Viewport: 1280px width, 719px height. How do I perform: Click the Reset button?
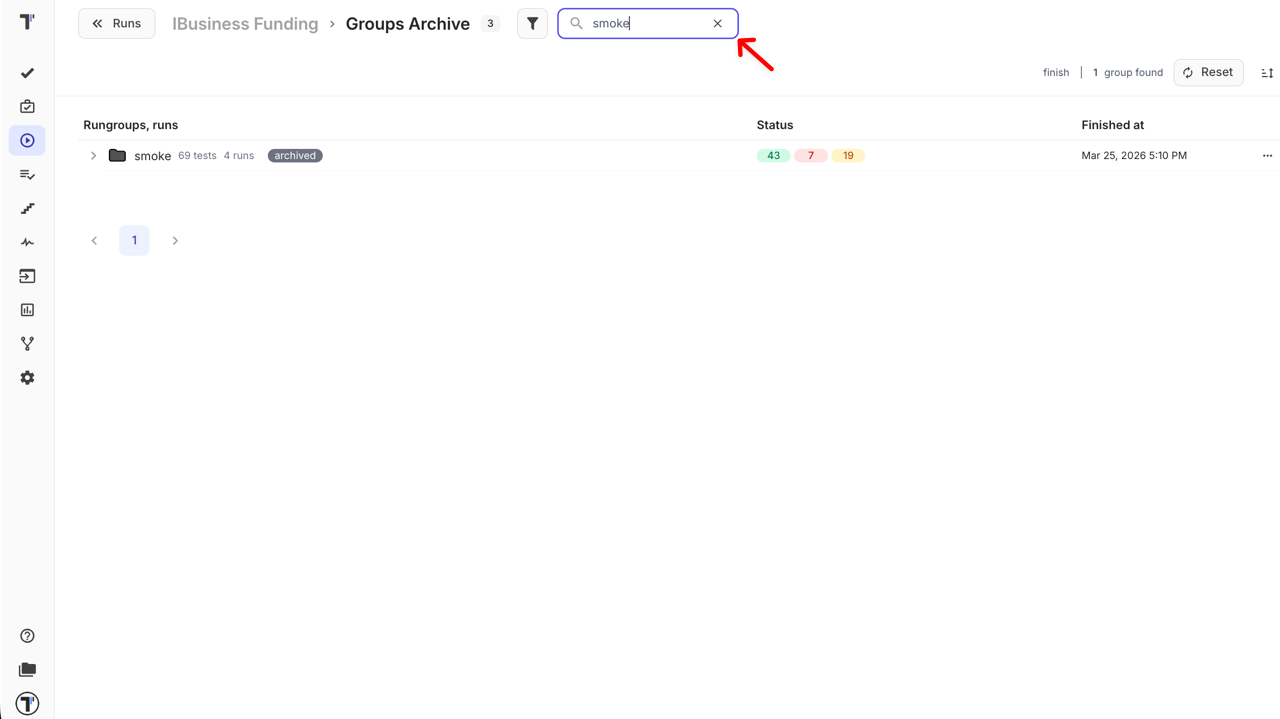point(1208,72)
